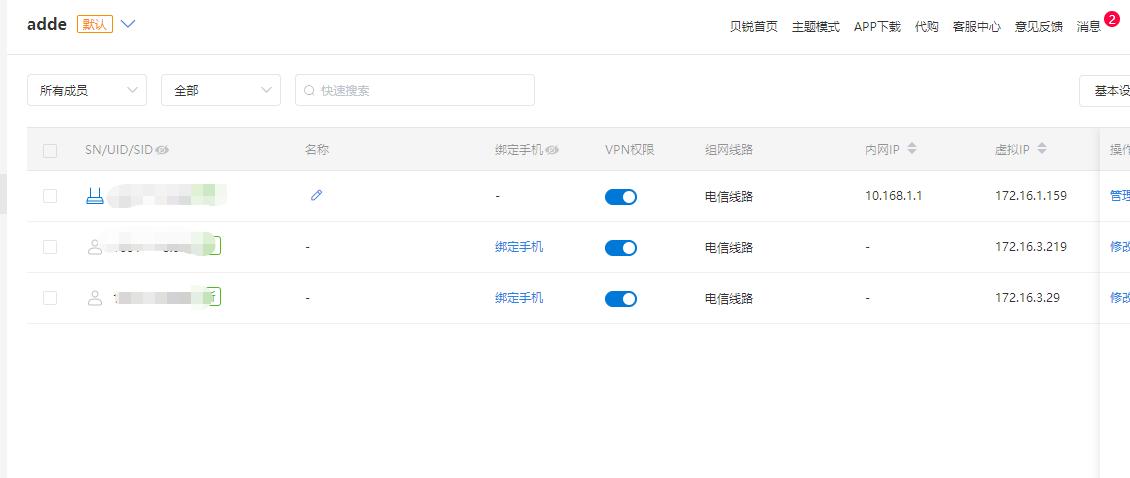The height and width of the screenshot is (478, 1130).
Task: Click the 基本设置 button
Action: tap(1105, 91)
